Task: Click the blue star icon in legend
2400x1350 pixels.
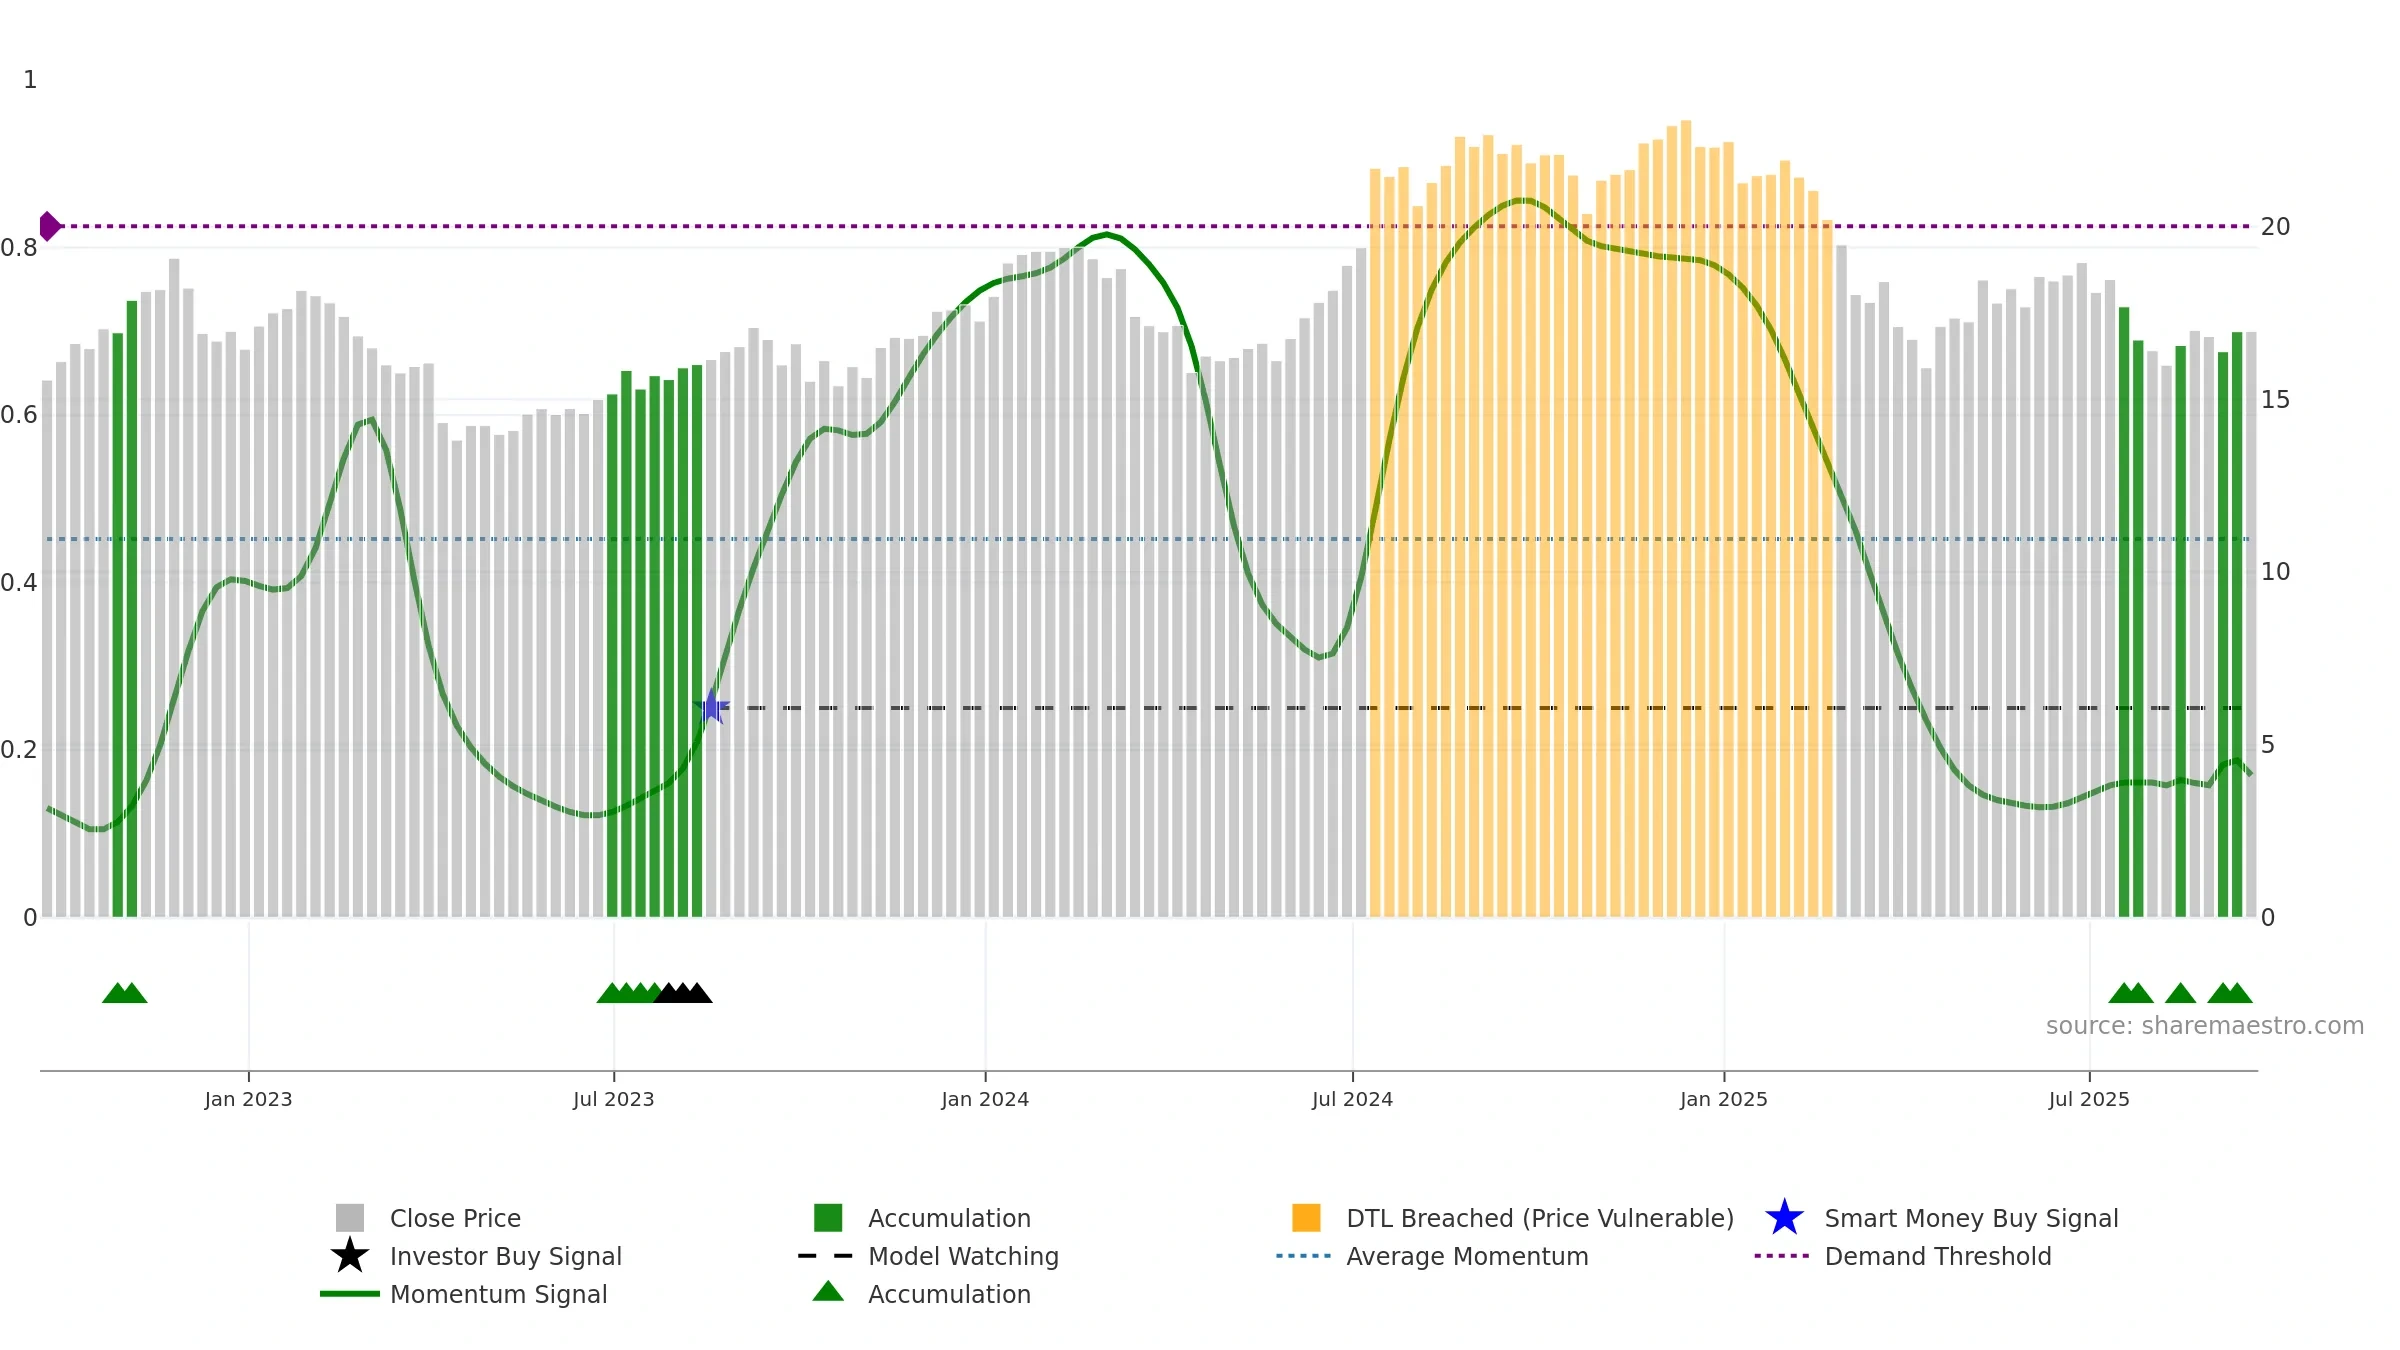Action: [x=1784, y=1218]
